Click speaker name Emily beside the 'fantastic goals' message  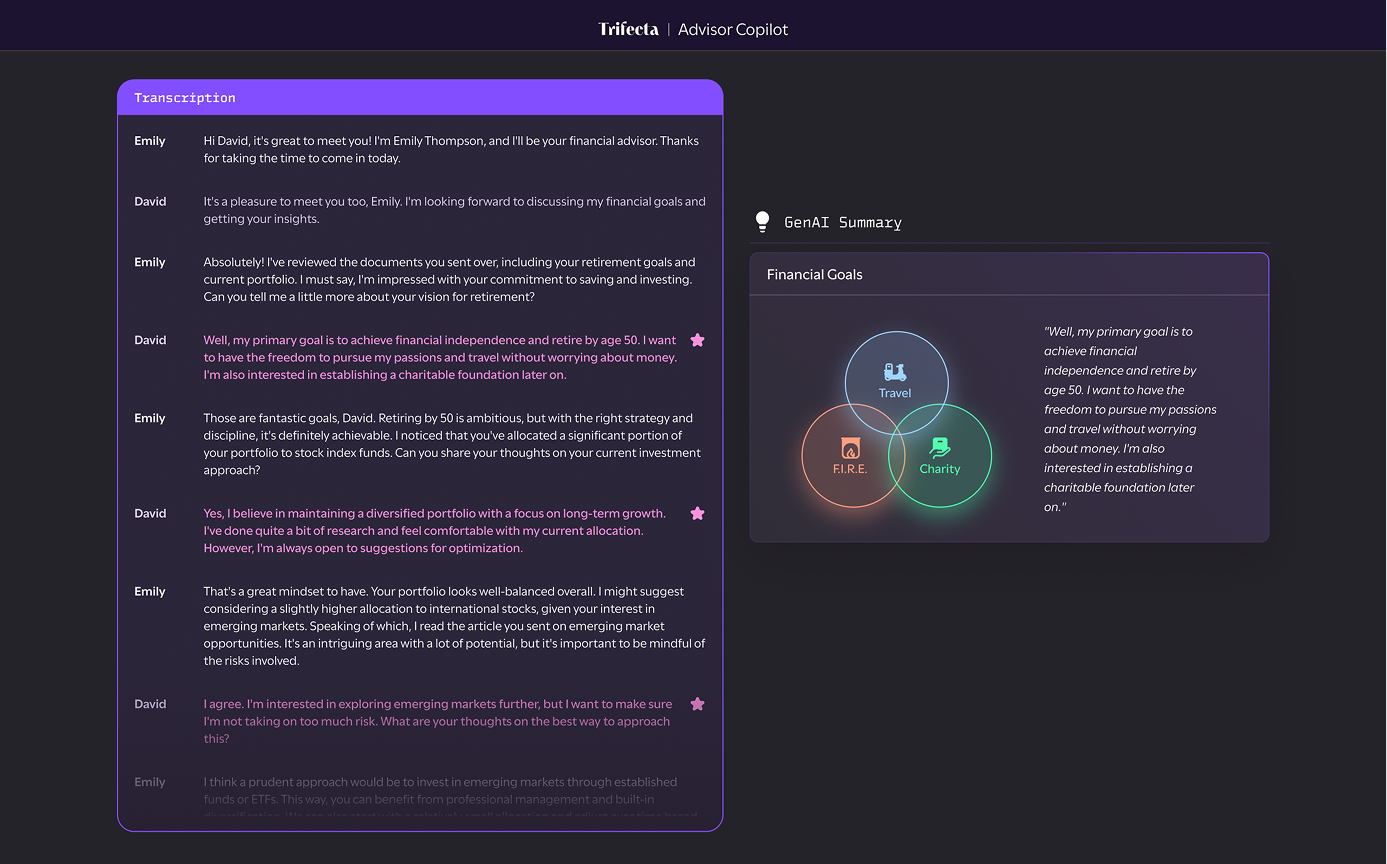click(150, 418)
